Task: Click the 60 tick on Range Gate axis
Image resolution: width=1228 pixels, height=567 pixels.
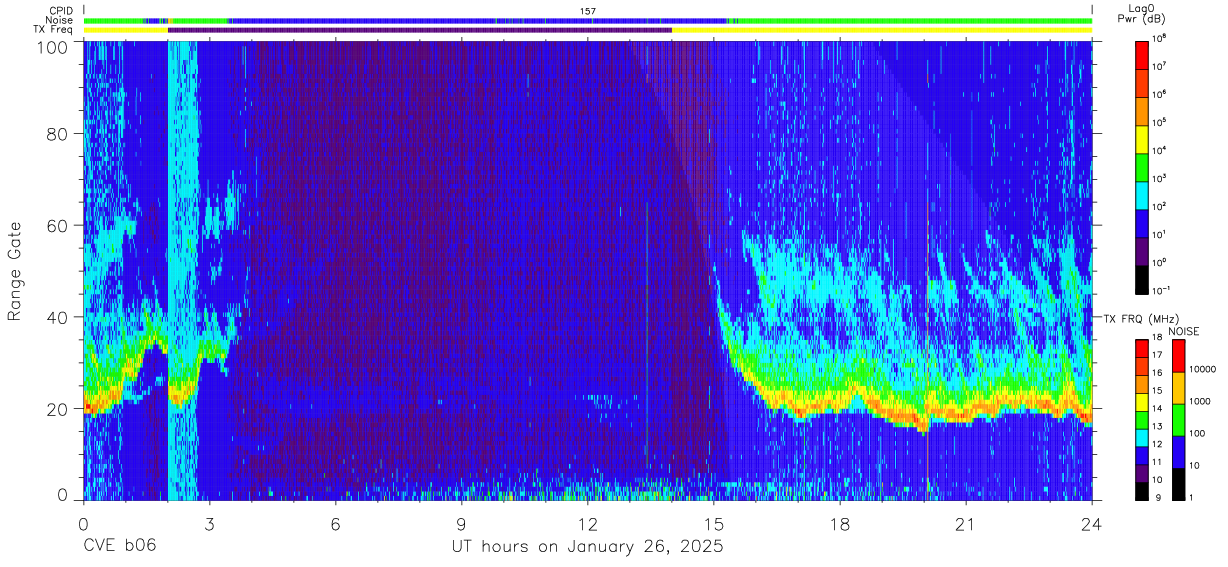Action: pyautogui.click(x=58, y=226)
